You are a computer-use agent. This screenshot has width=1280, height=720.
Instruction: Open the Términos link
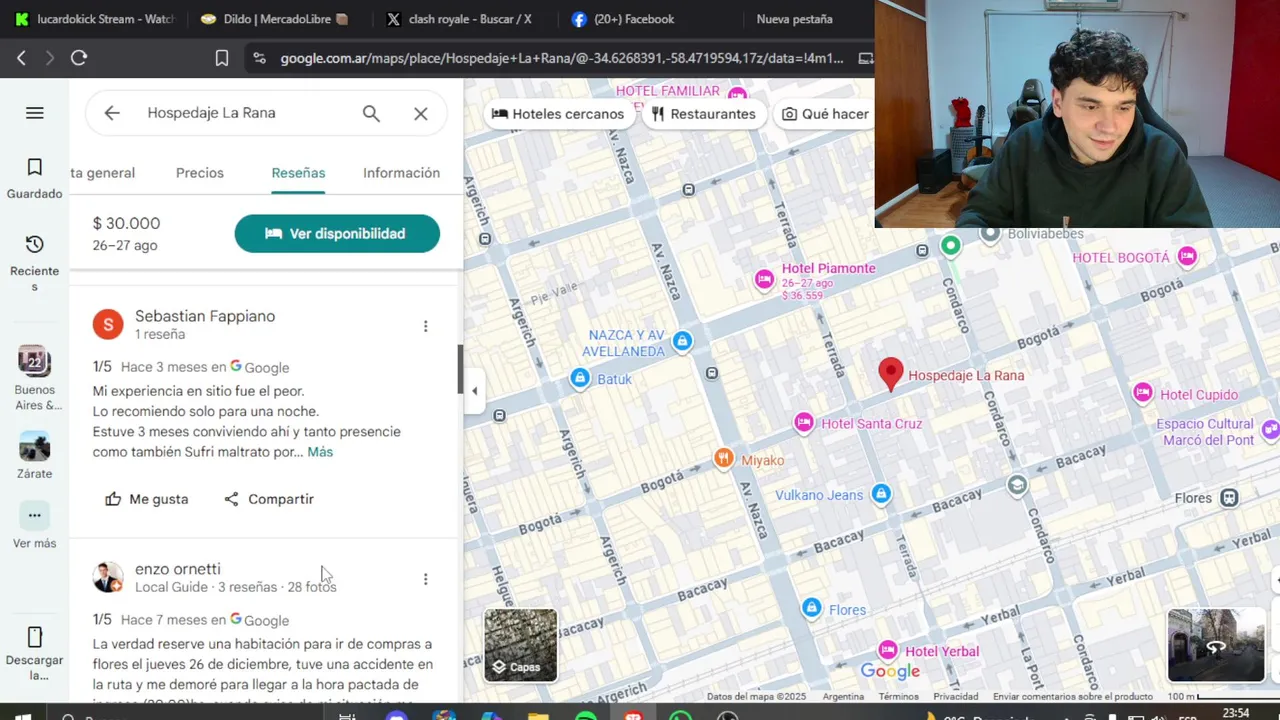[899, 697]
